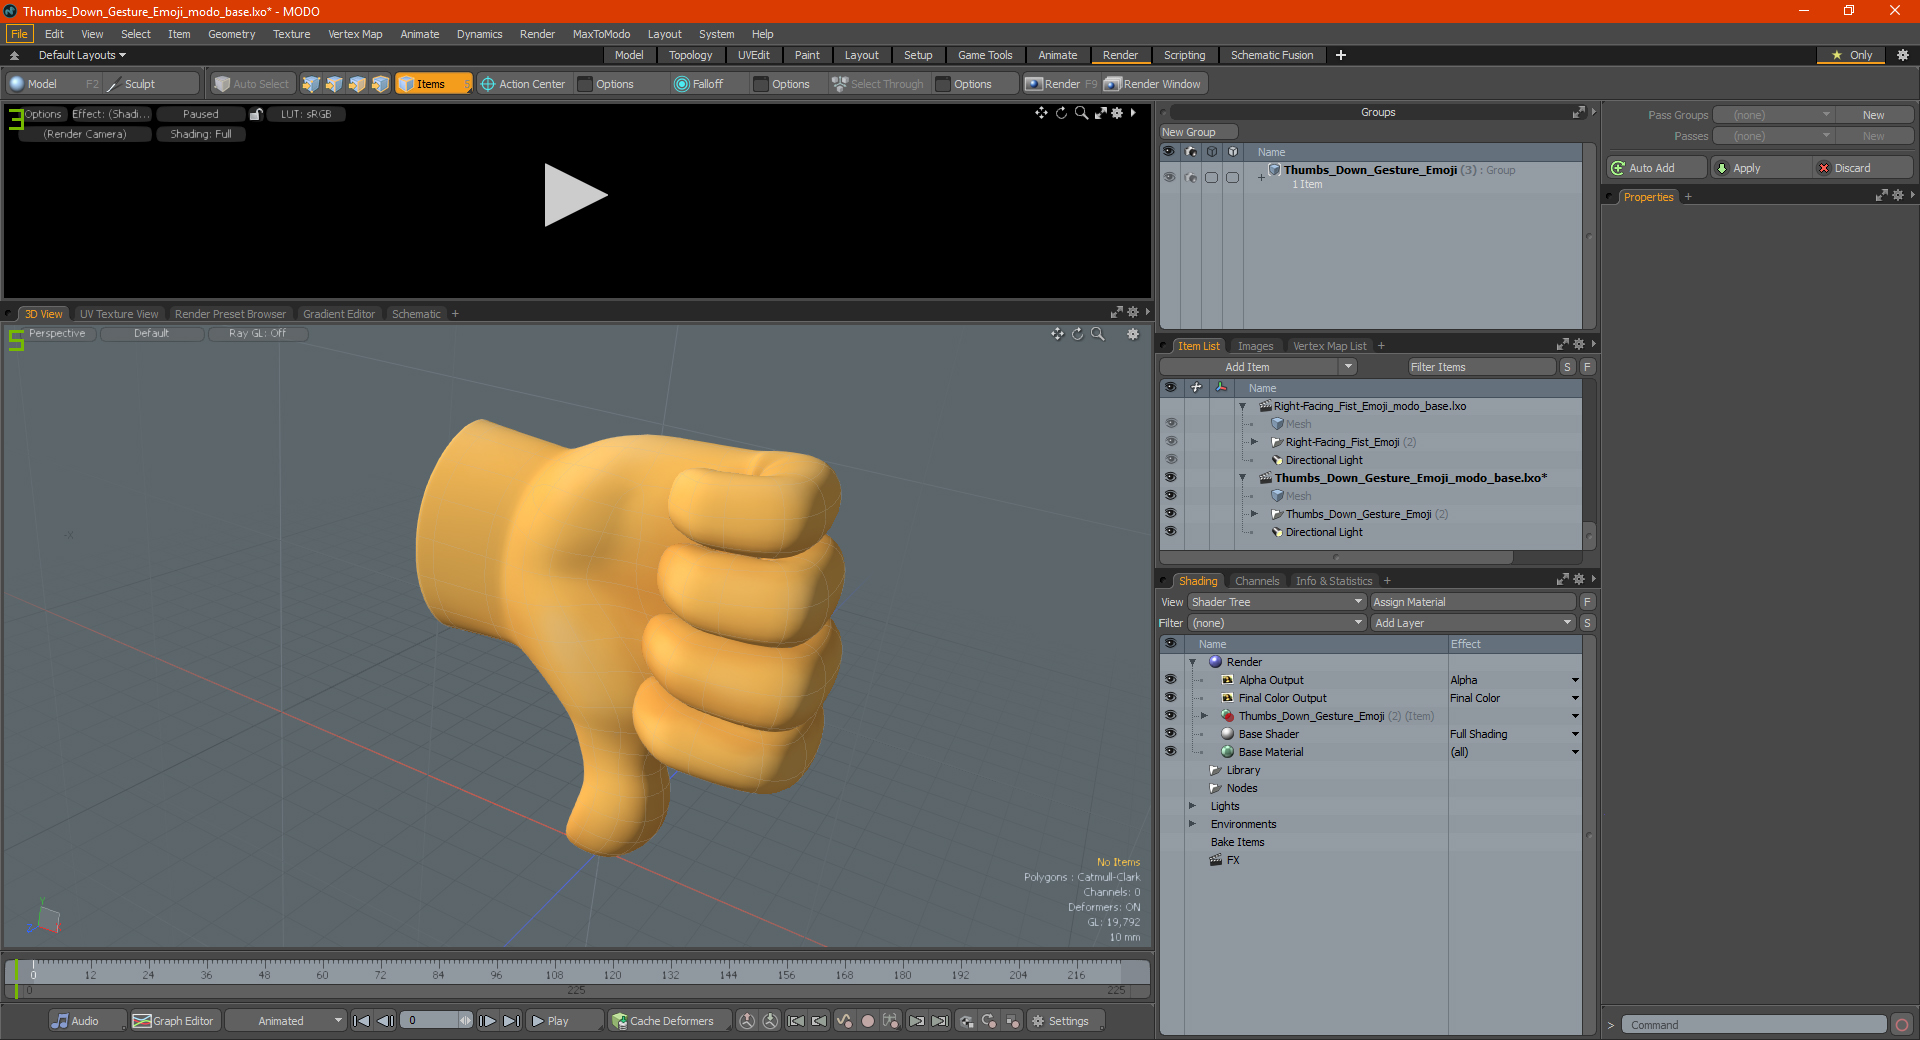Toggle visibility of Thumbs_Down_Gesture_Emoji item
The image size is (1920, 1040).
point(1171,514)
